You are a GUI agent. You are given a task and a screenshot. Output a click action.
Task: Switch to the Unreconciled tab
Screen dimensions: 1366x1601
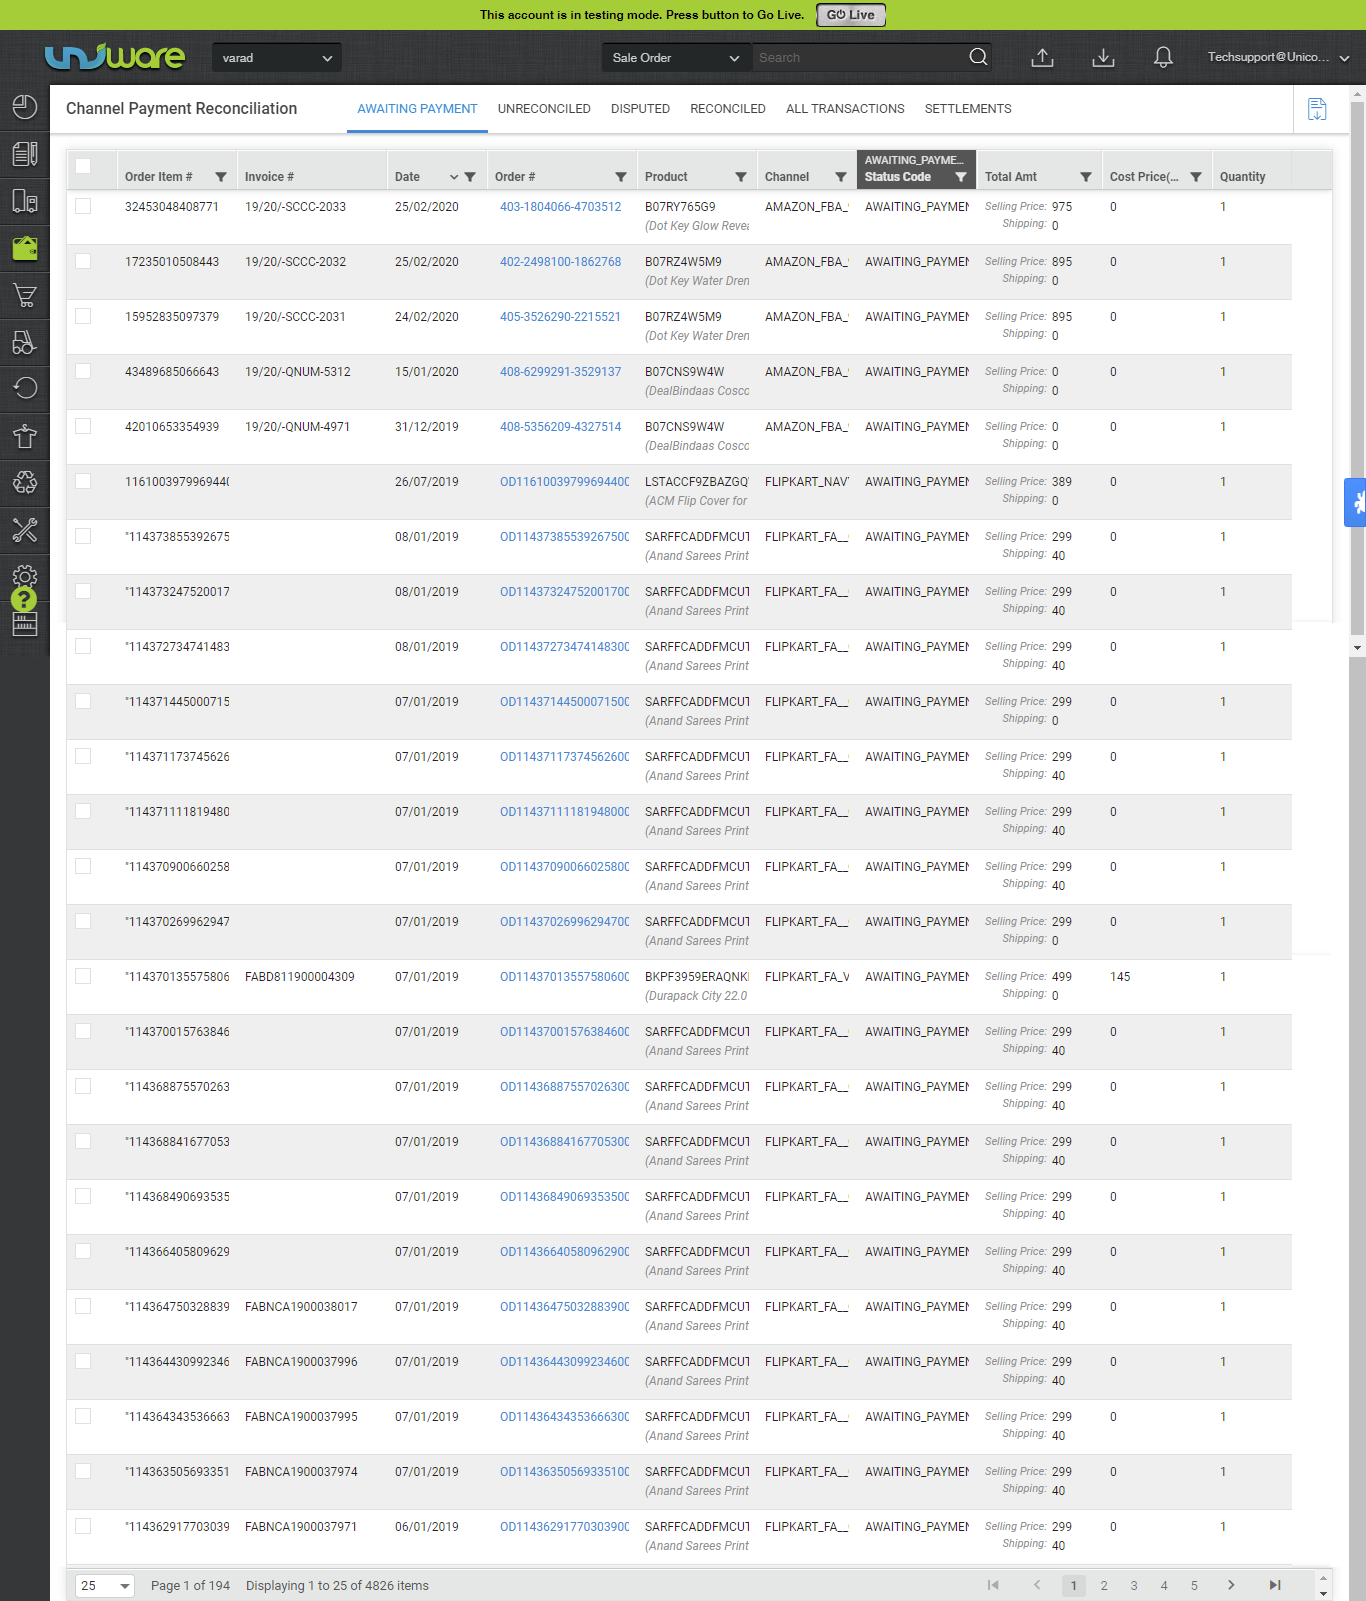click(x=544, y=109)
